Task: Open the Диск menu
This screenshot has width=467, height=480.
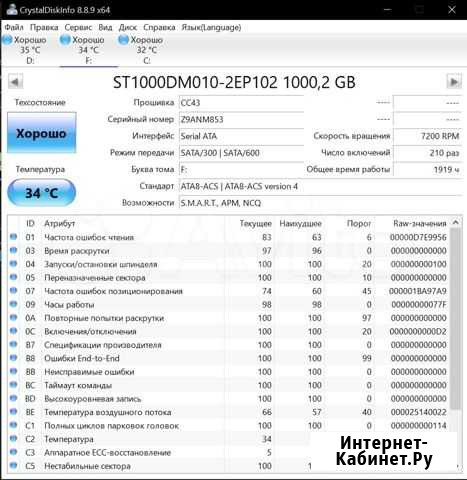Action: pos(128,27)
